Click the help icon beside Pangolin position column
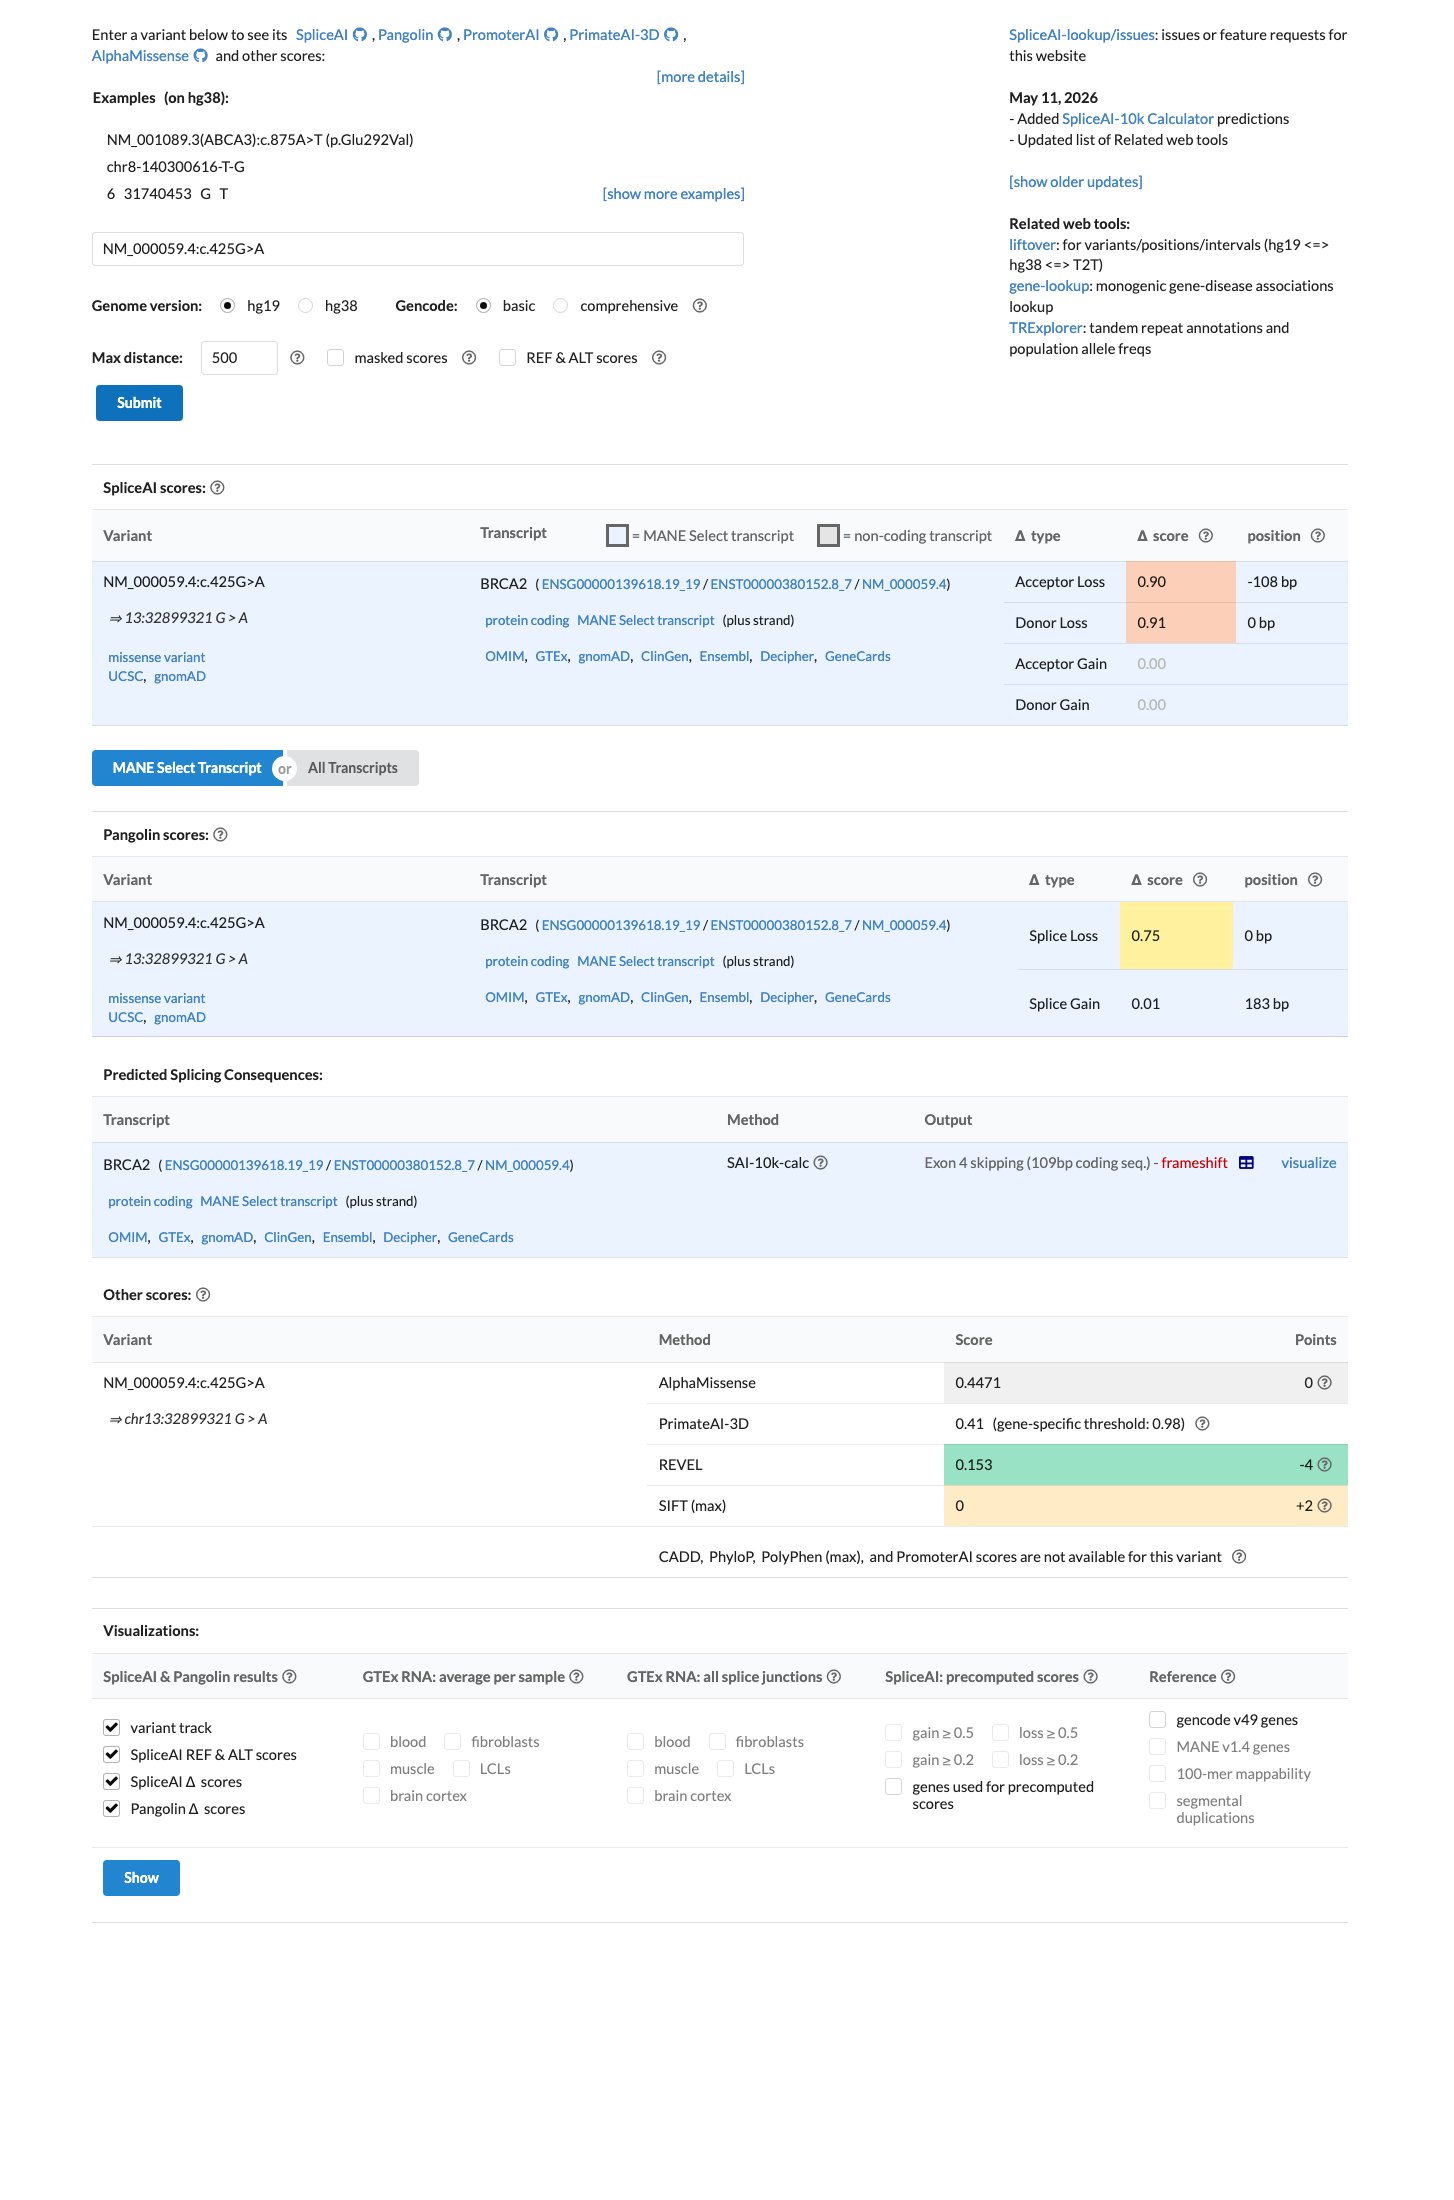1454x2200 pixels. [x=1315, y=880]
